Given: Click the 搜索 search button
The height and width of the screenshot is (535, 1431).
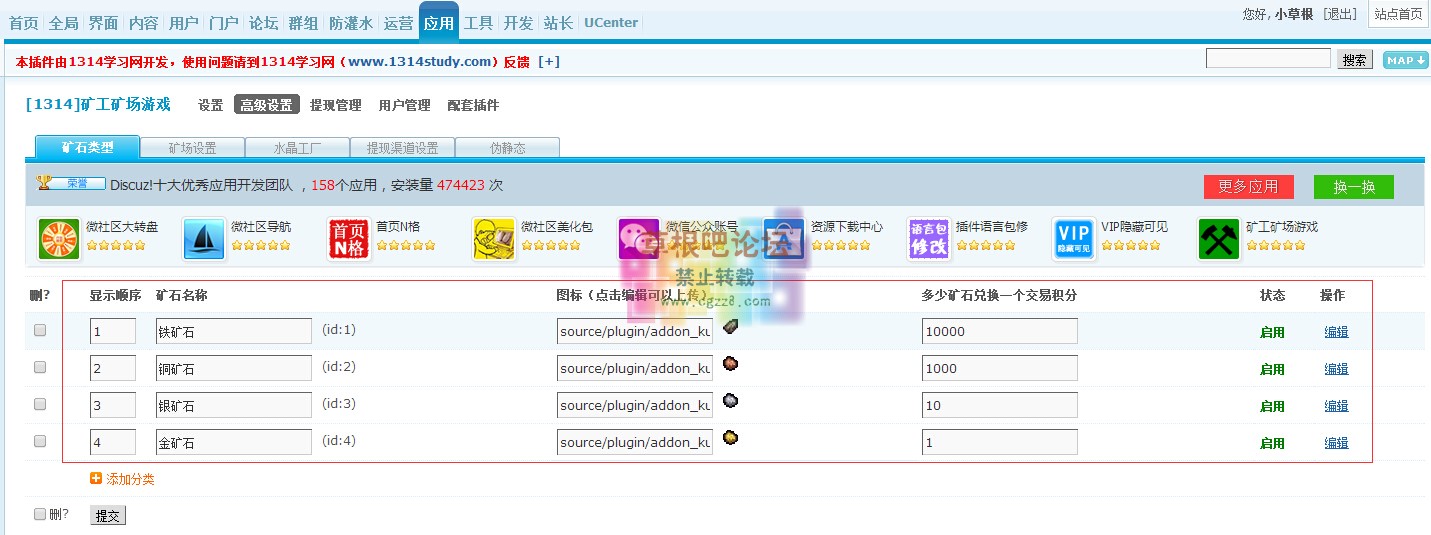Looking at the screenshot, I should tap(1355, 60).
